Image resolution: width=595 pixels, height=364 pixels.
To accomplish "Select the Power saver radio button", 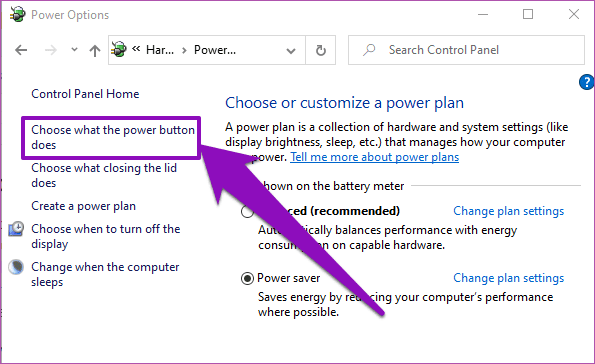I will point(247,279).
